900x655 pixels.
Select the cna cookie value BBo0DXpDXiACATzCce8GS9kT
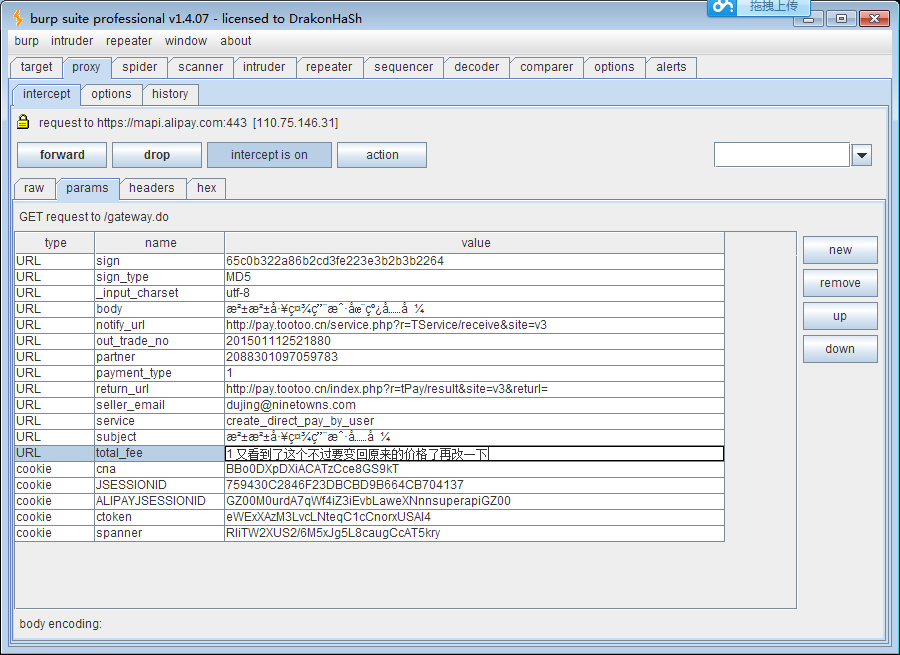tap(474, 470)
